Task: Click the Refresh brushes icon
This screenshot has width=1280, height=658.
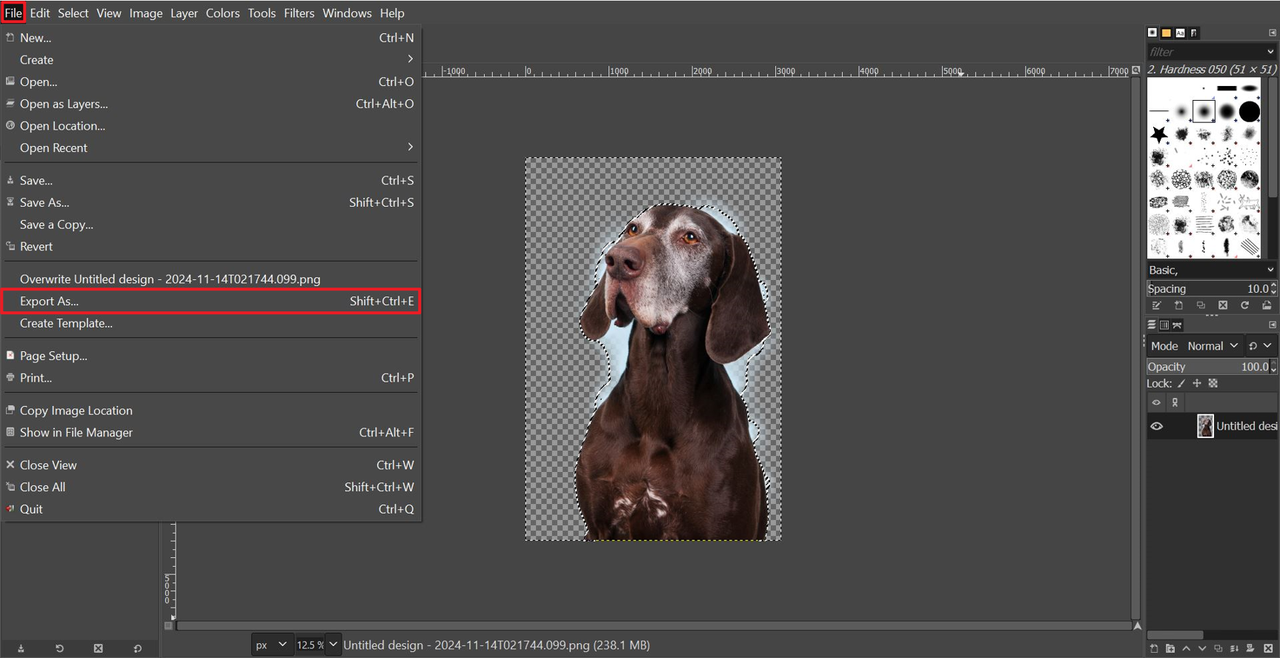Action: pos(1245,305)
